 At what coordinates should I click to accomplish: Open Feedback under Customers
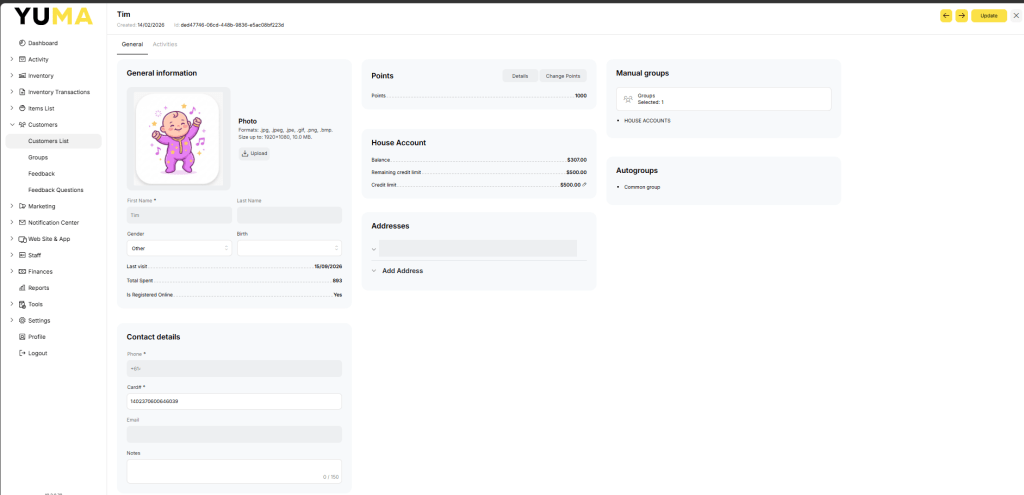click(x=41, y=174)
